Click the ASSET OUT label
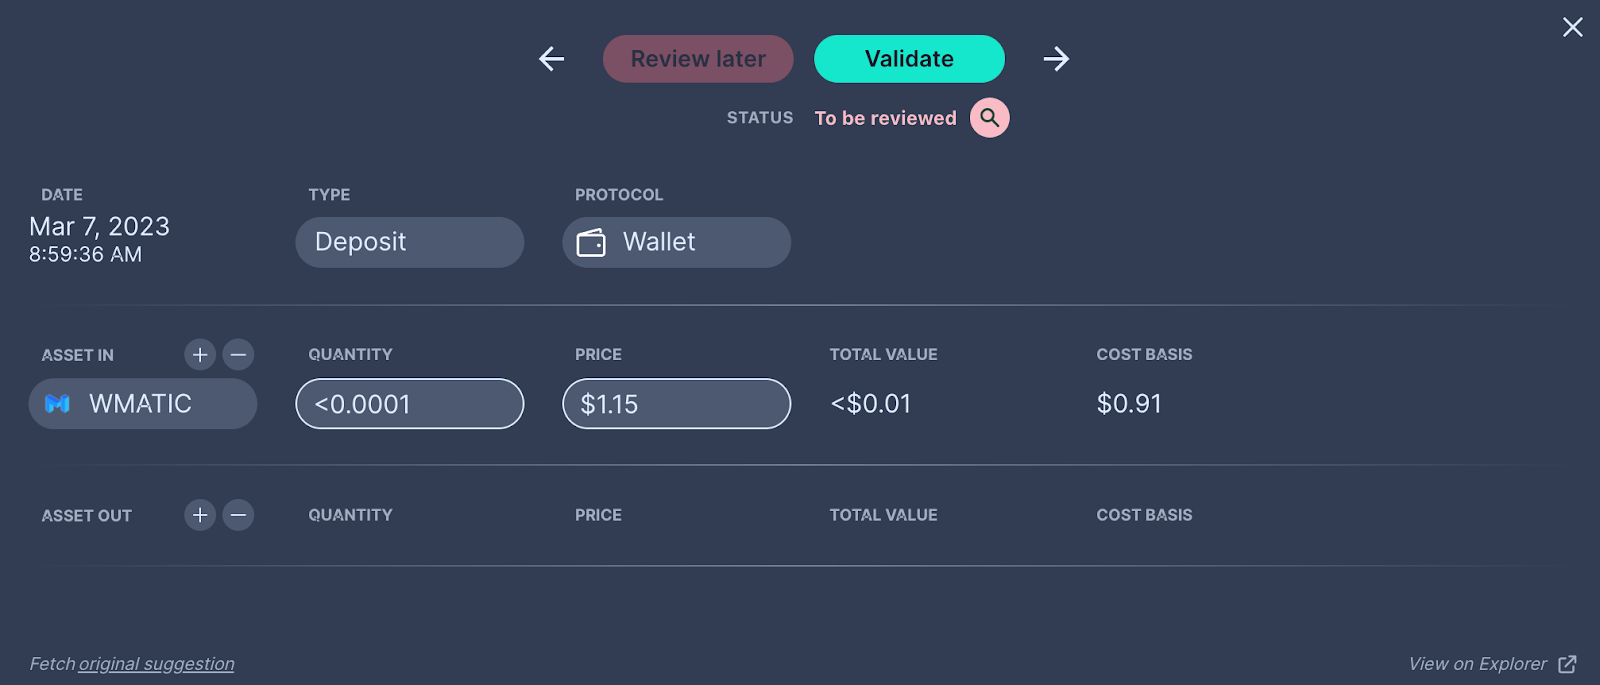This screenshot has width=1600, height=685. pyautogui.click(x=87, y=516)
